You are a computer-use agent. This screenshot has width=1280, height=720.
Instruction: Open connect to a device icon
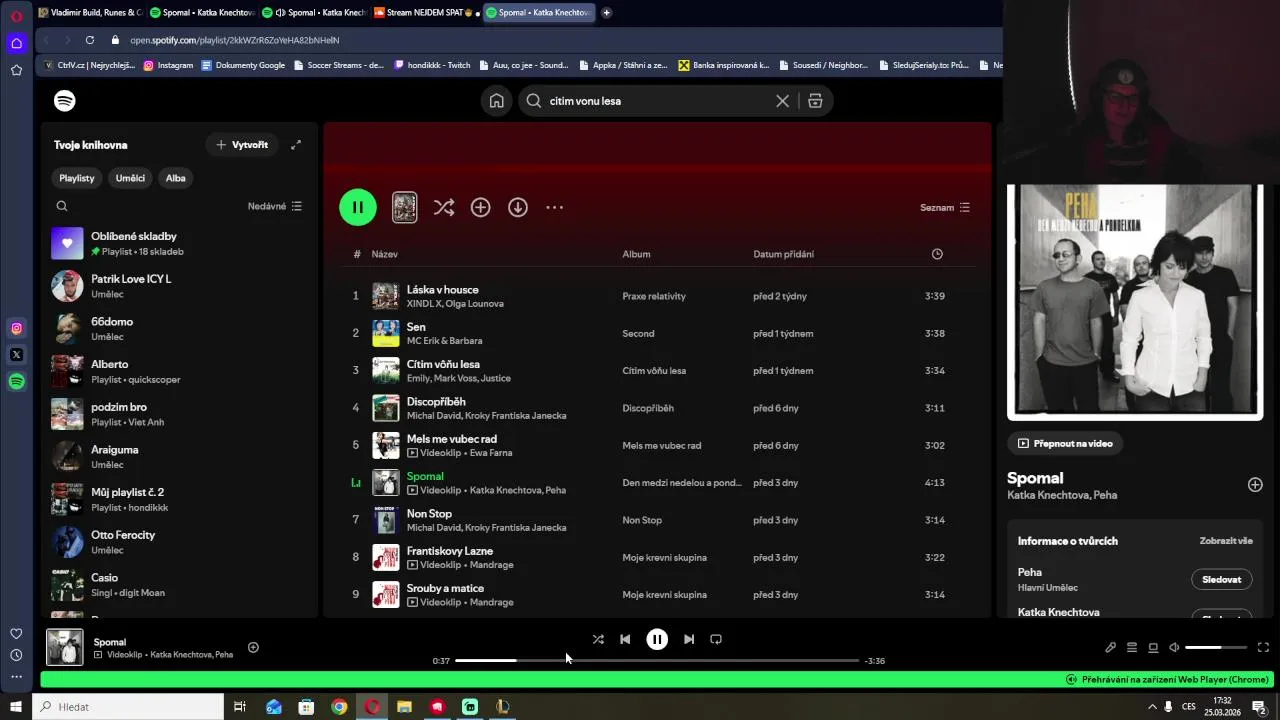tap(1153, 647)
